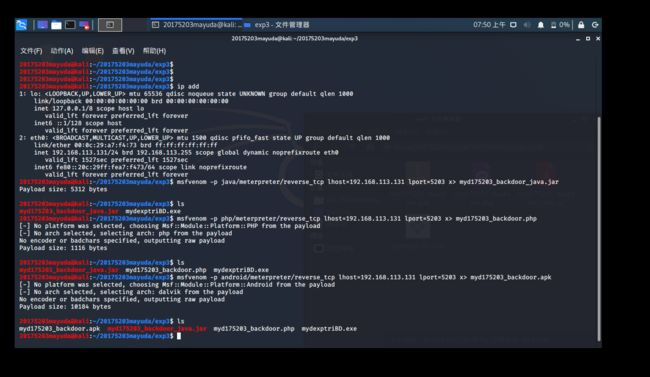This screenshot has height=377, width=650.
Task: Close the terminal window
Action: tap(598, 39)
